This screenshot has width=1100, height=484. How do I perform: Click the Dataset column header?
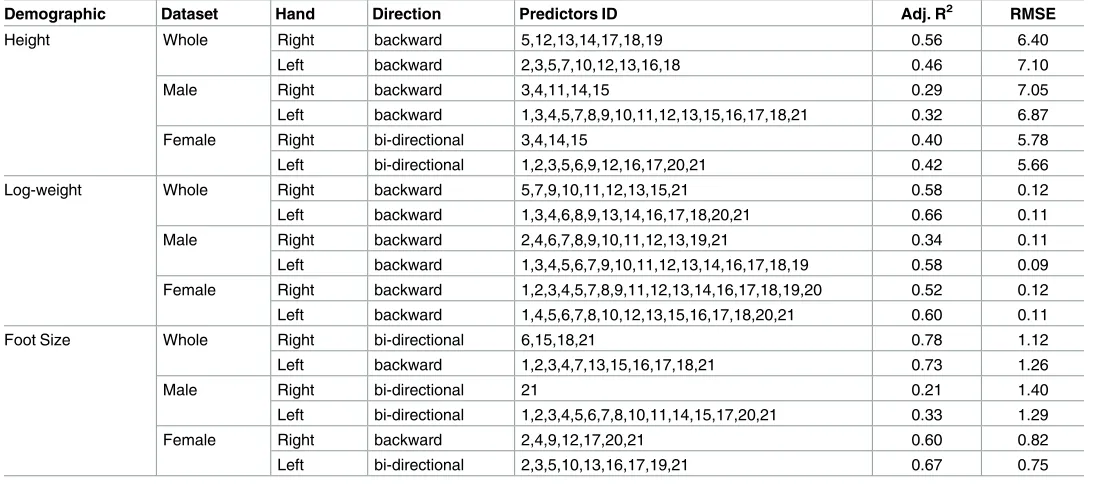click(x=189, y=14)
